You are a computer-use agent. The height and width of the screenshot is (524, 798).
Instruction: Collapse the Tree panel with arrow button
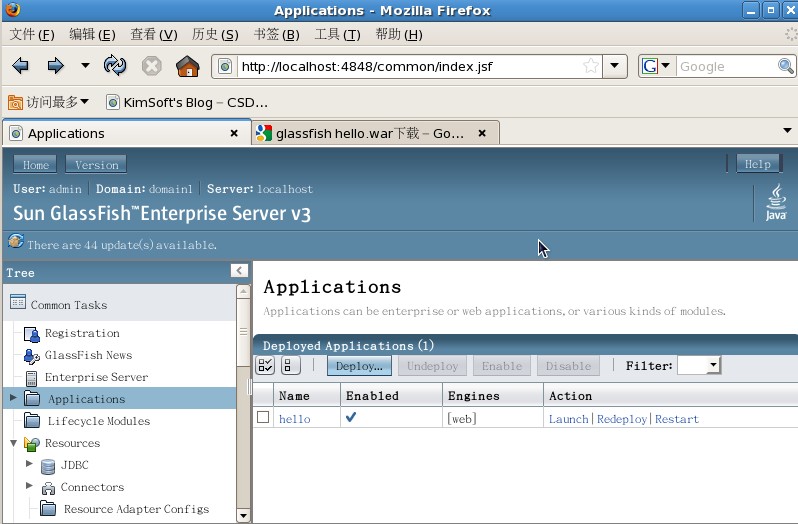(239, 271)
